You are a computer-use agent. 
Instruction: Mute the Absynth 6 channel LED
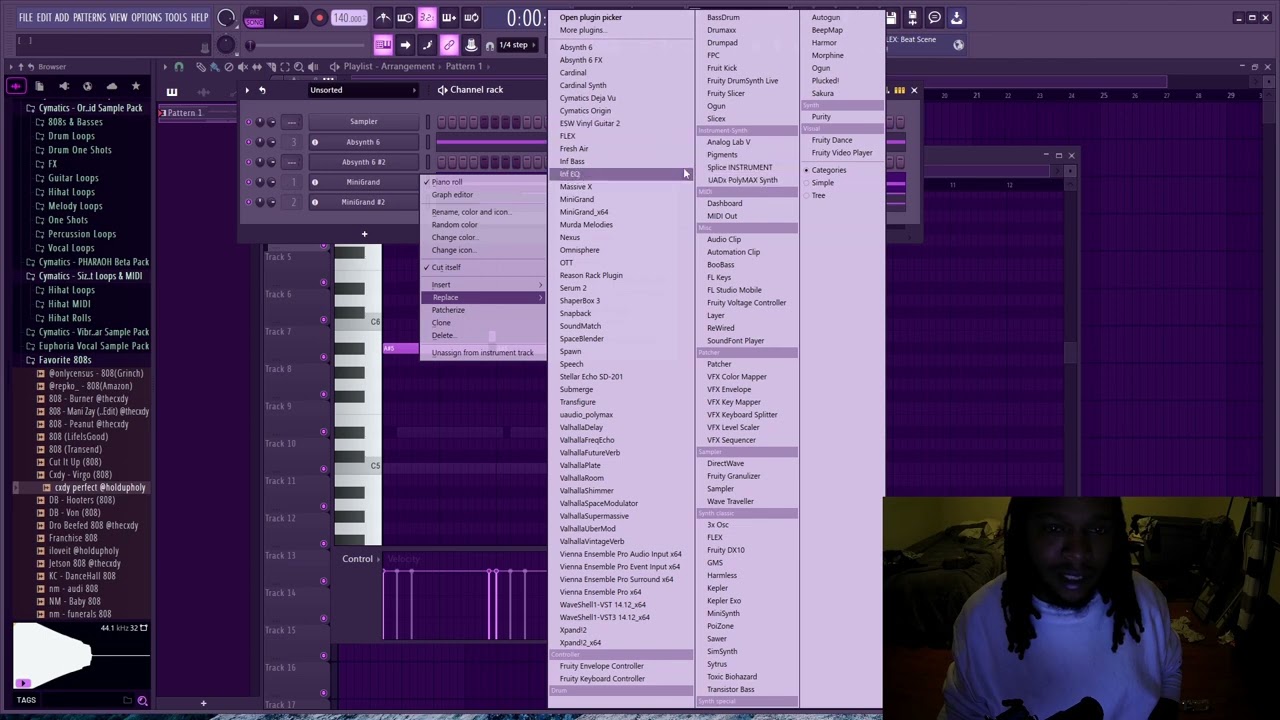coord(249,142)
